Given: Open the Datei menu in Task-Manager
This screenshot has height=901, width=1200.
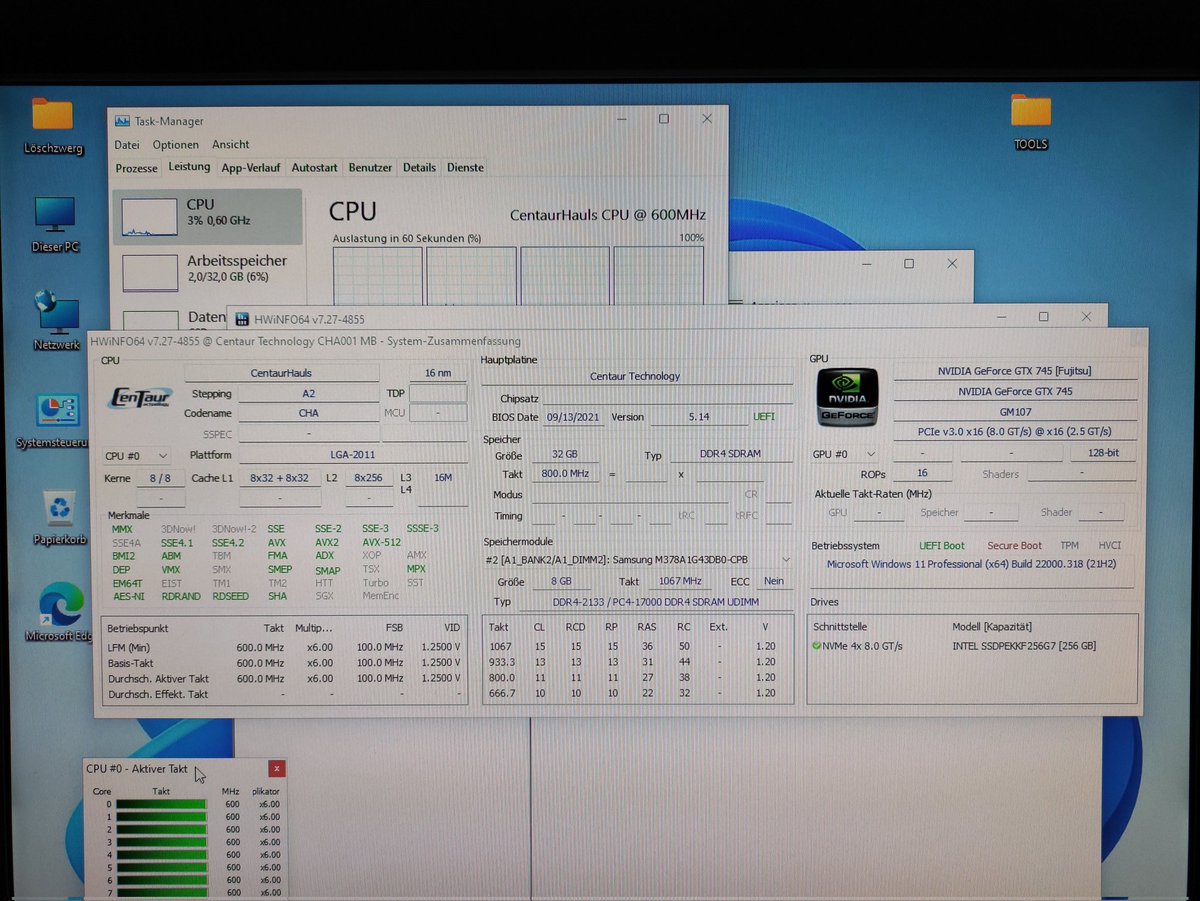Looking at the screenshot, I should pos(127,145).
